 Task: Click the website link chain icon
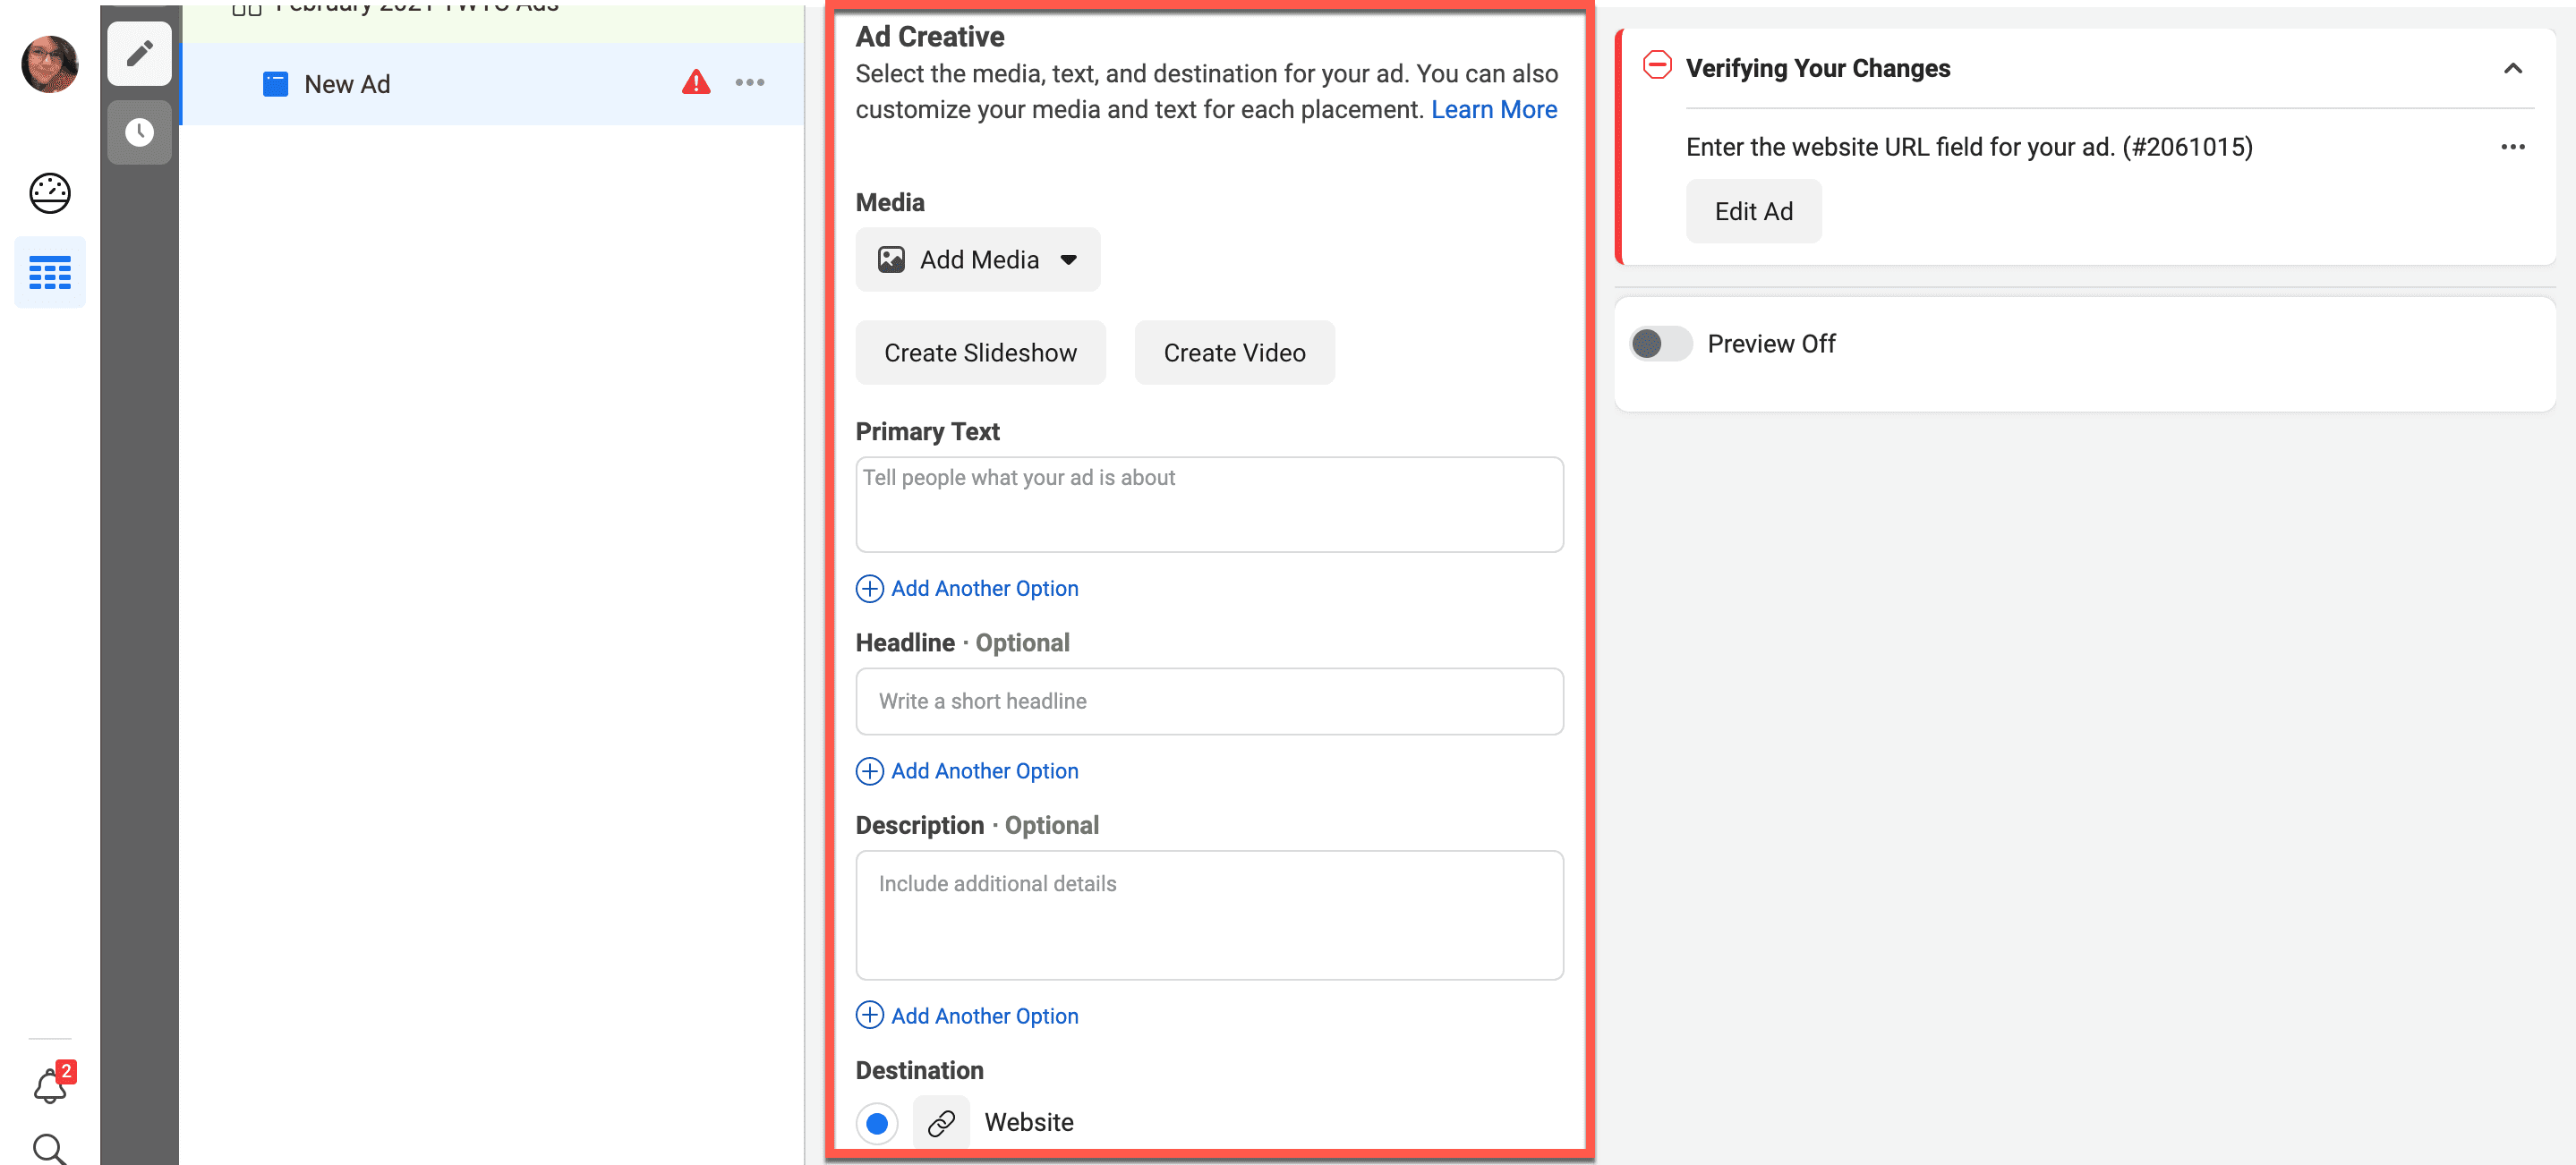click(x=940, y=1123)
